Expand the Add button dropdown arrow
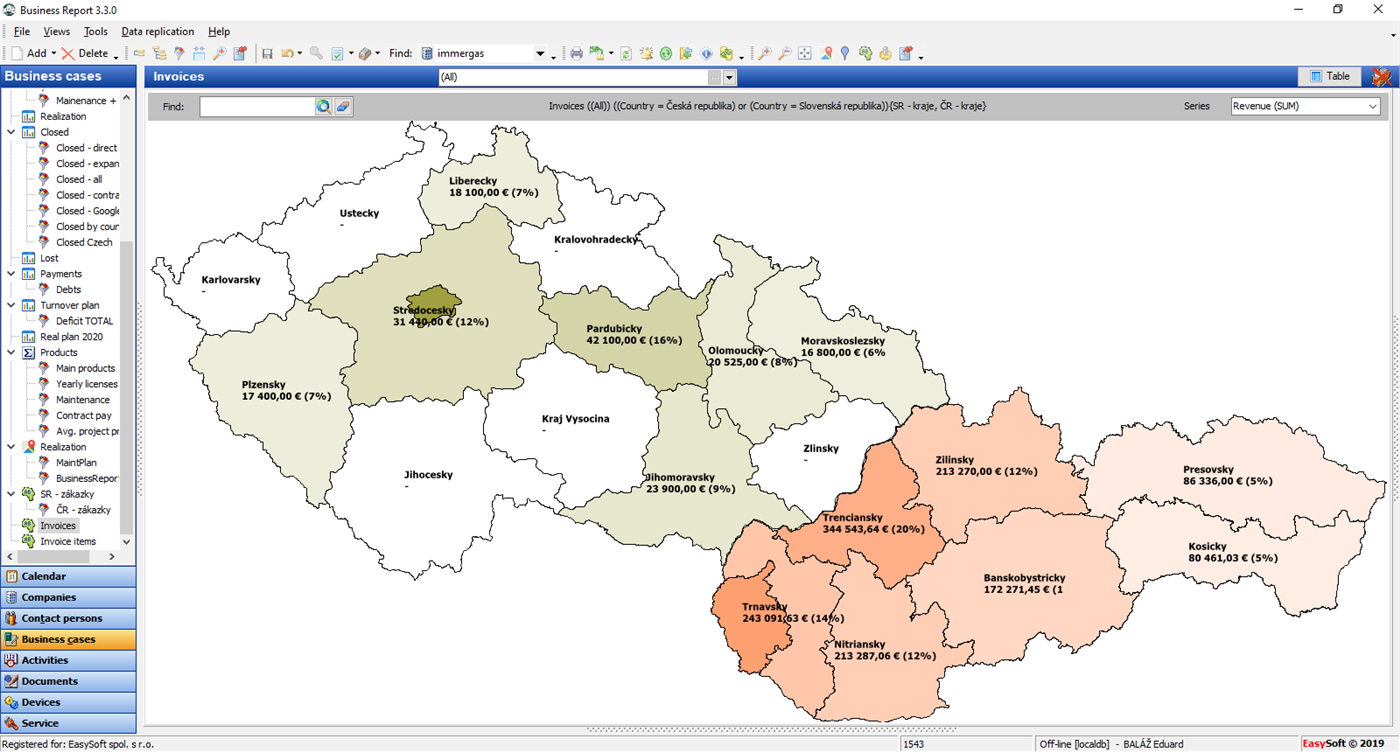The height and width of the screenshot is (752, 1400). coord(54,54)
